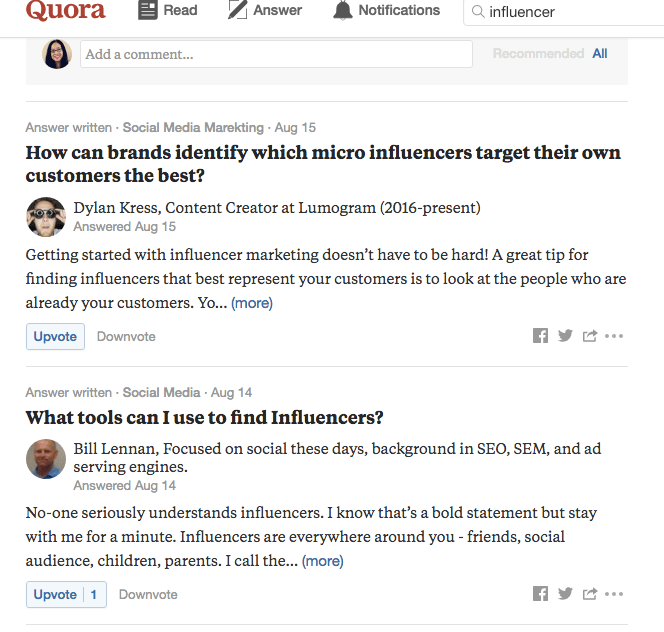Open Notifications from the top bar
664x632 pixels.
386,10
